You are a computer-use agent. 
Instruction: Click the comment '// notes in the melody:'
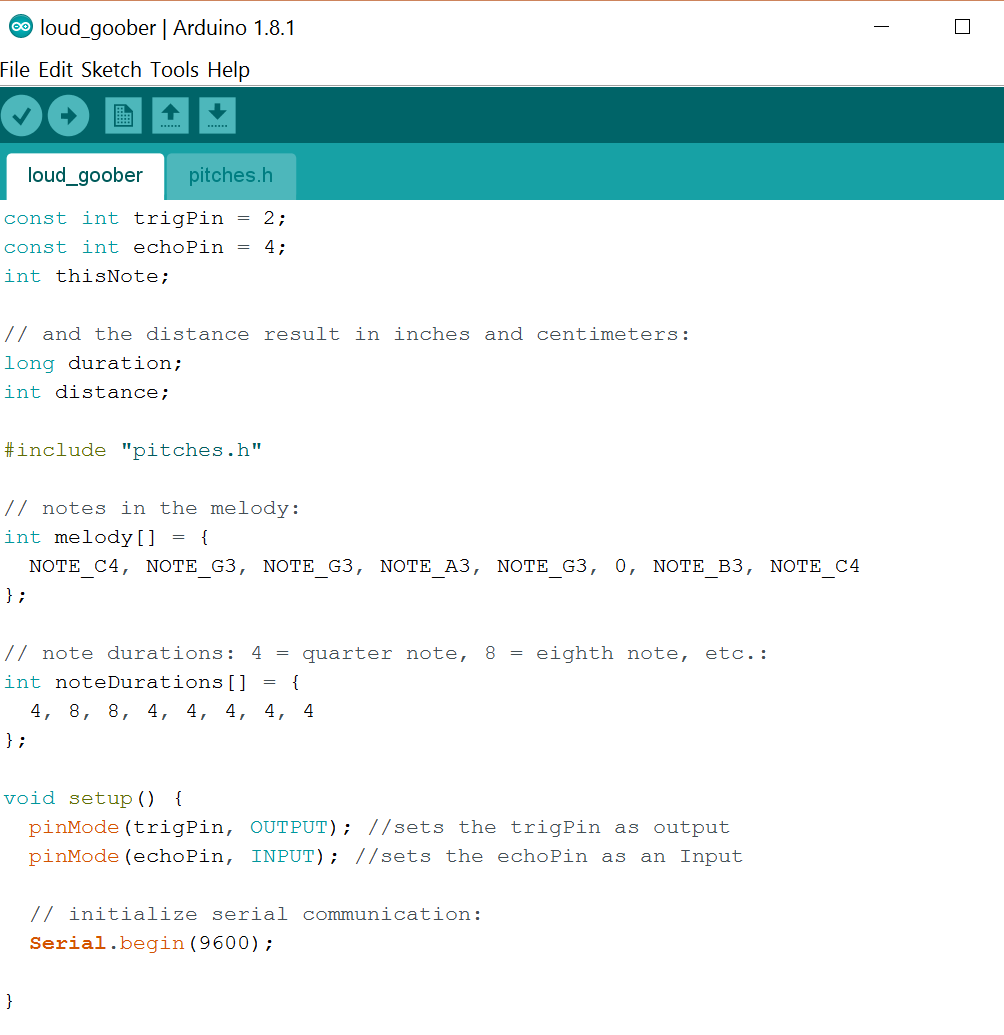coord(152,509)
